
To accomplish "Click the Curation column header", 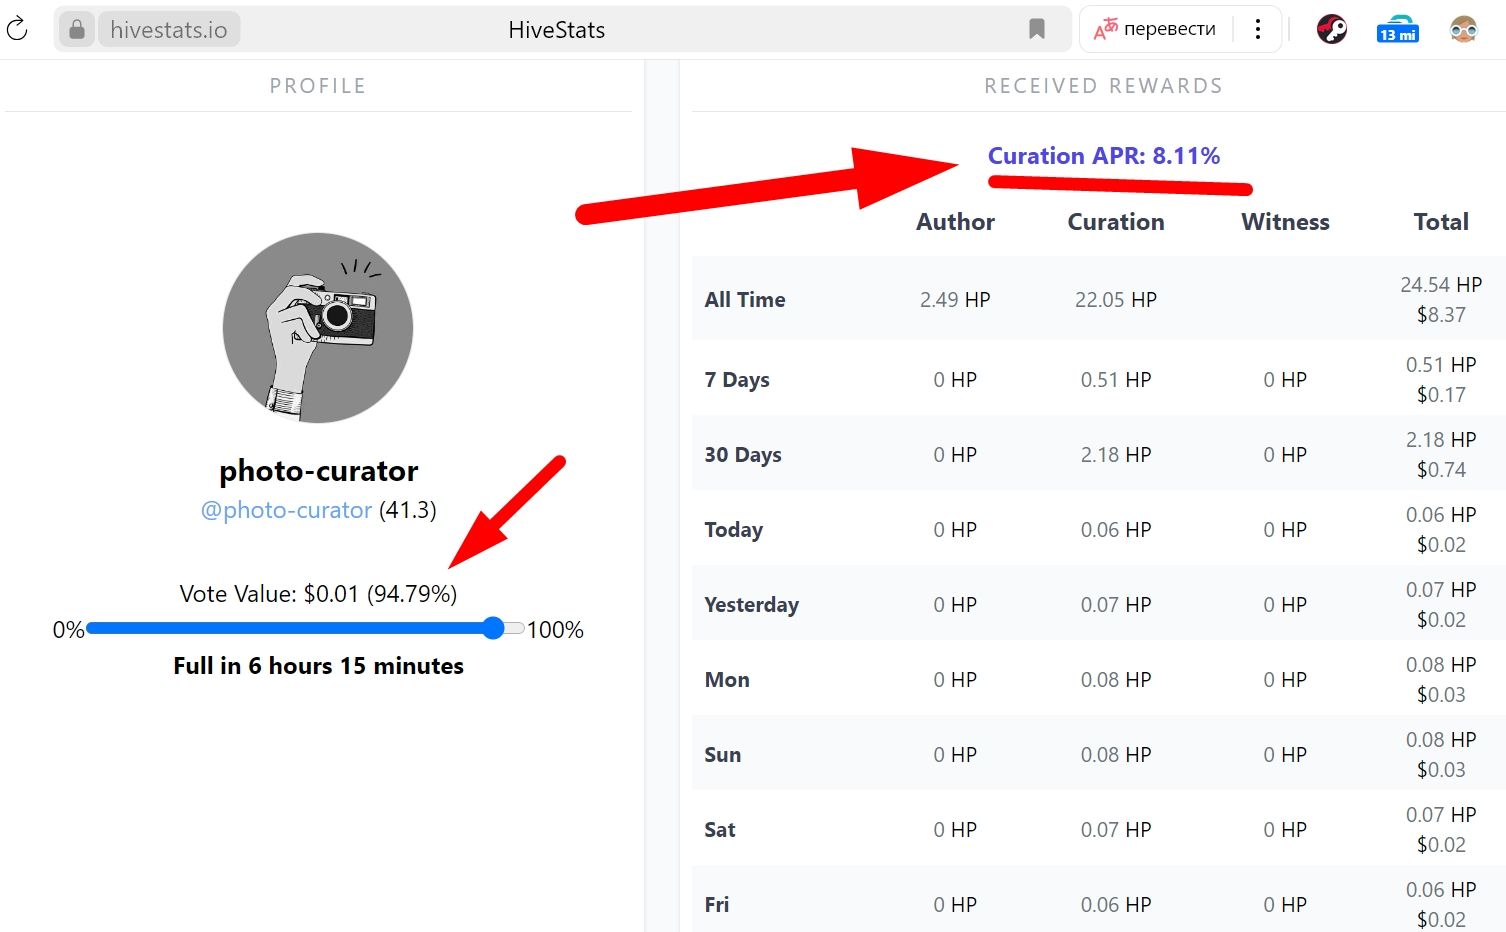I will coord(1116,222).
